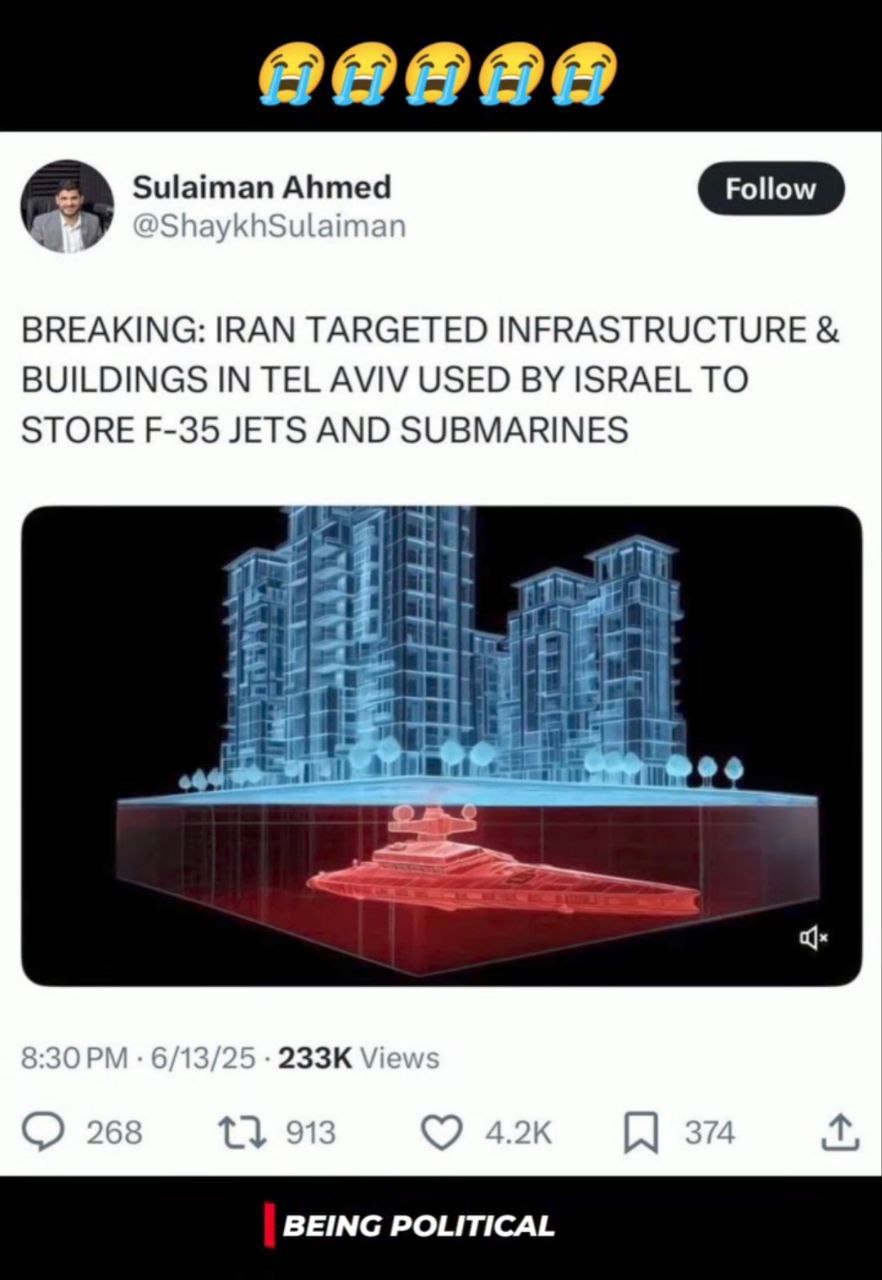Like the tweet with the heart icon
Viewport: 882px width, 1280px height.
[x=441, y=1132]
